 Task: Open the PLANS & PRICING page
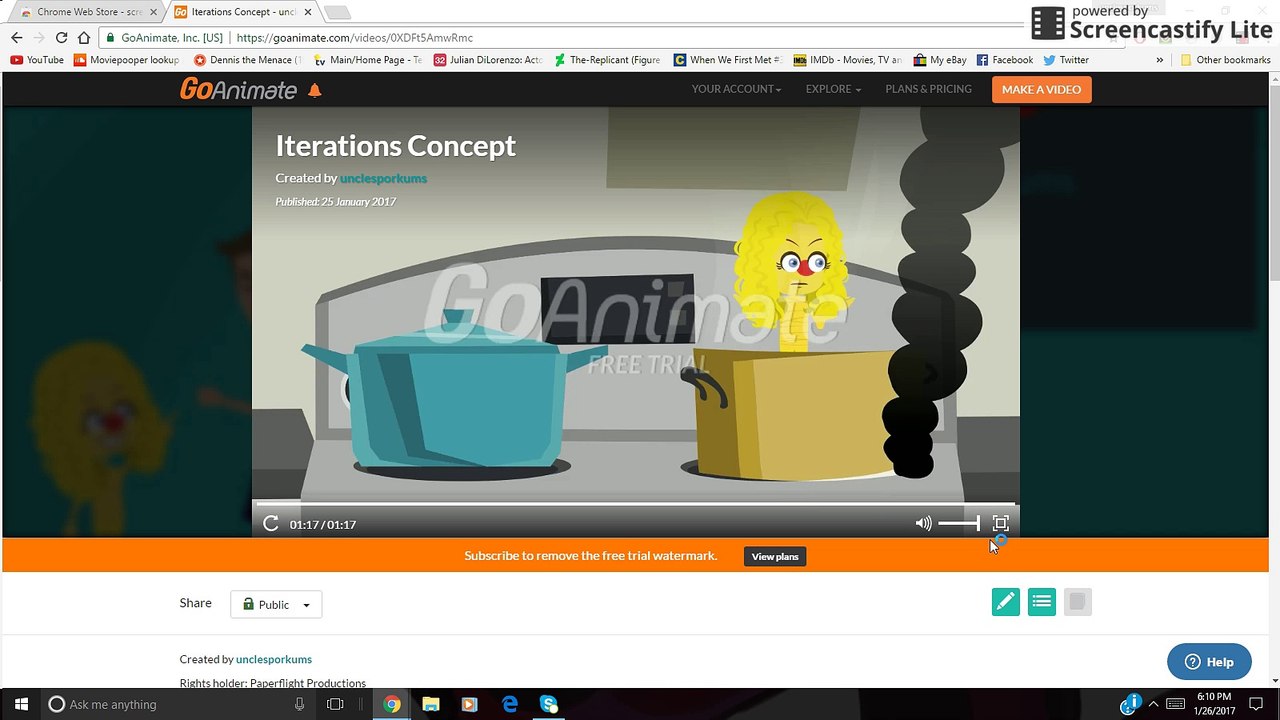(x=928, y=89)
